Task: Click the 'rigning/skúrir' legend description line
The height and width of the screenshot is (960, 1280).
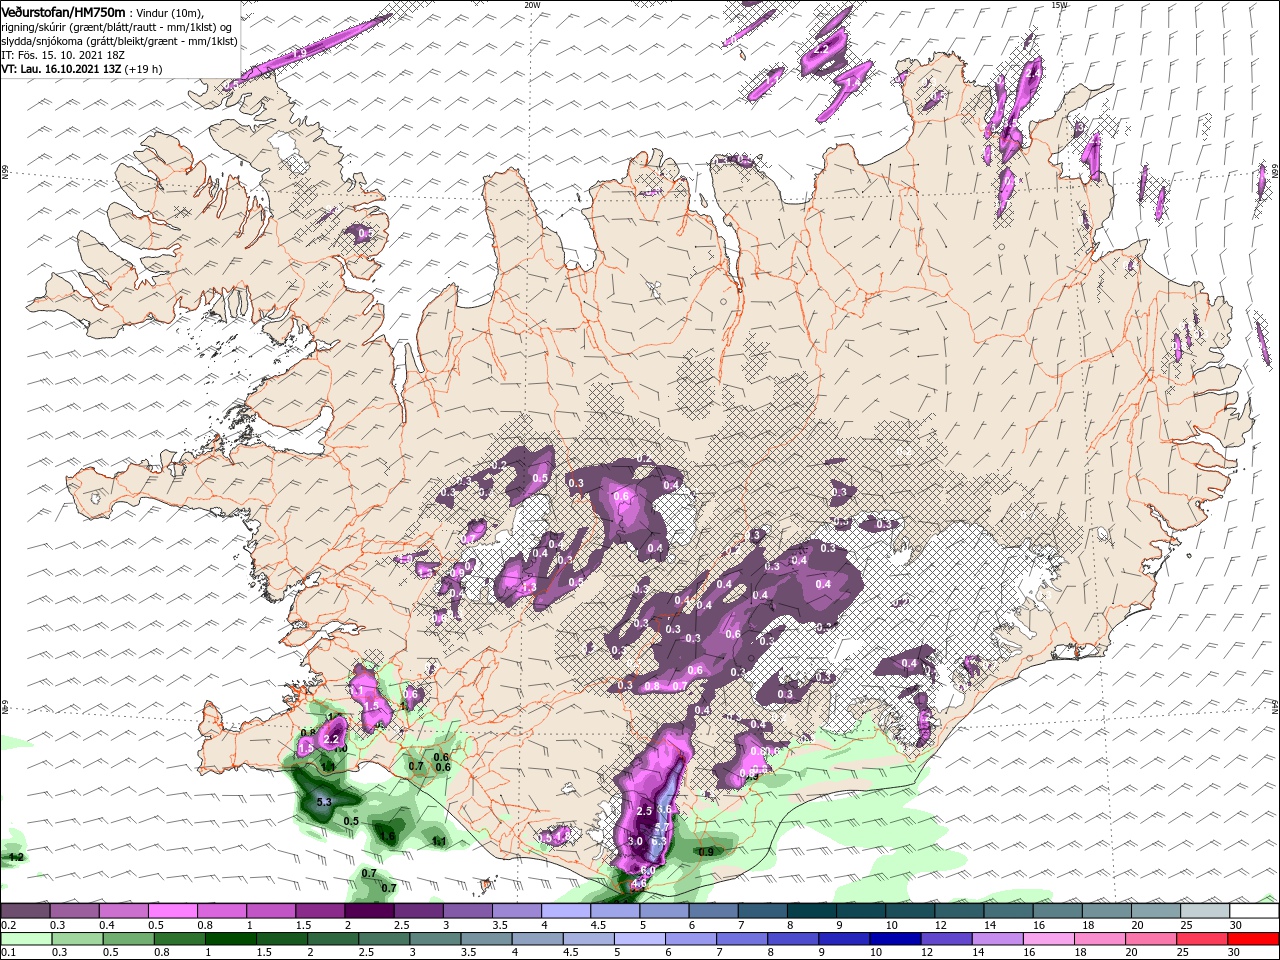Action: coord(118,26)
